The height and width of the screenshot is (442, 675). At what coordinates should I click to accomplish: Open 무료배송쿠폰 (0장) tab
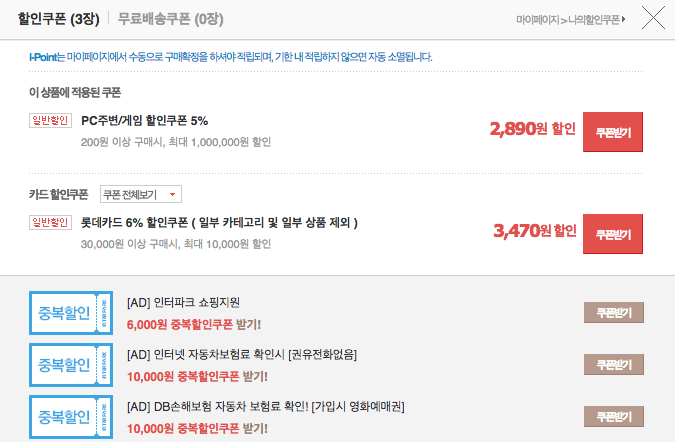(x=170, y=19)
